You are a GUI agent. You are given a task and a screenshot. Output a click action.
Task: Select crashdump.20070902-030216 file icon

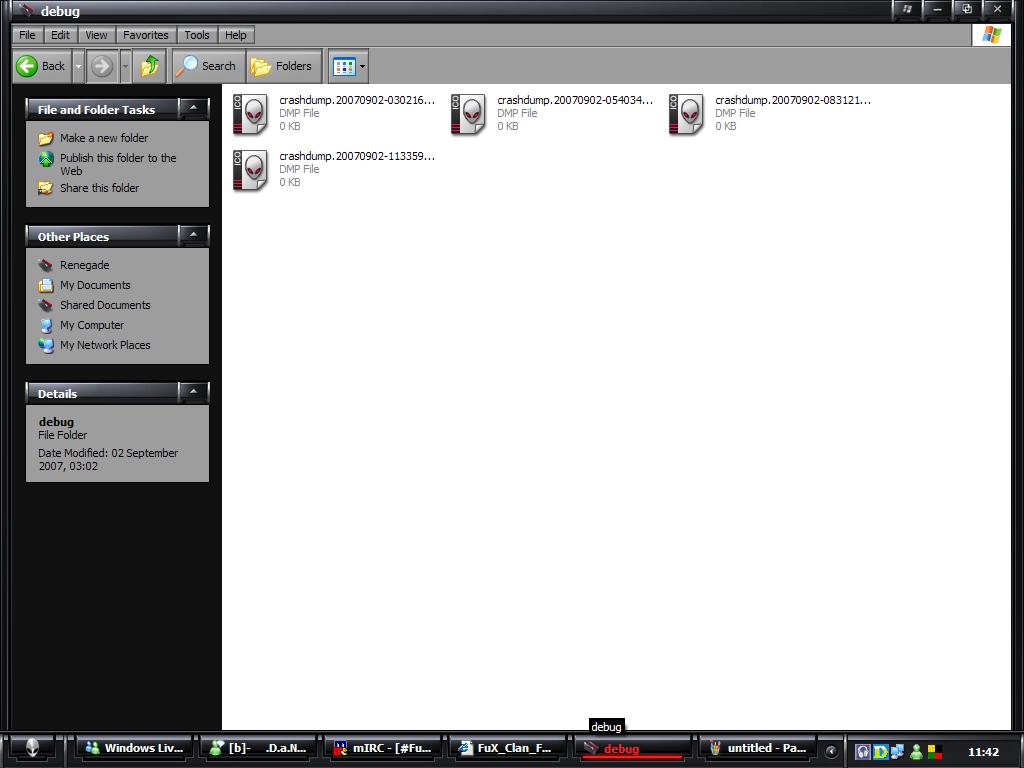point(250,114)
